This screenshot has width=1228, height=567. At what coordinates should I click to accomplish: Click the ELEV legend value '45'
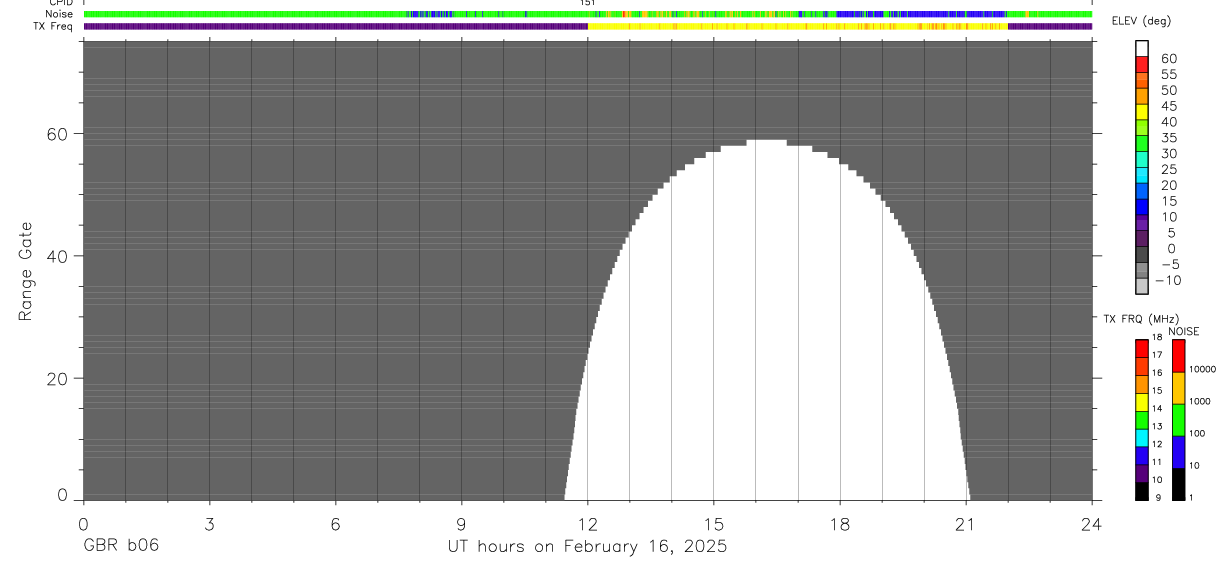pos(1168,106)
